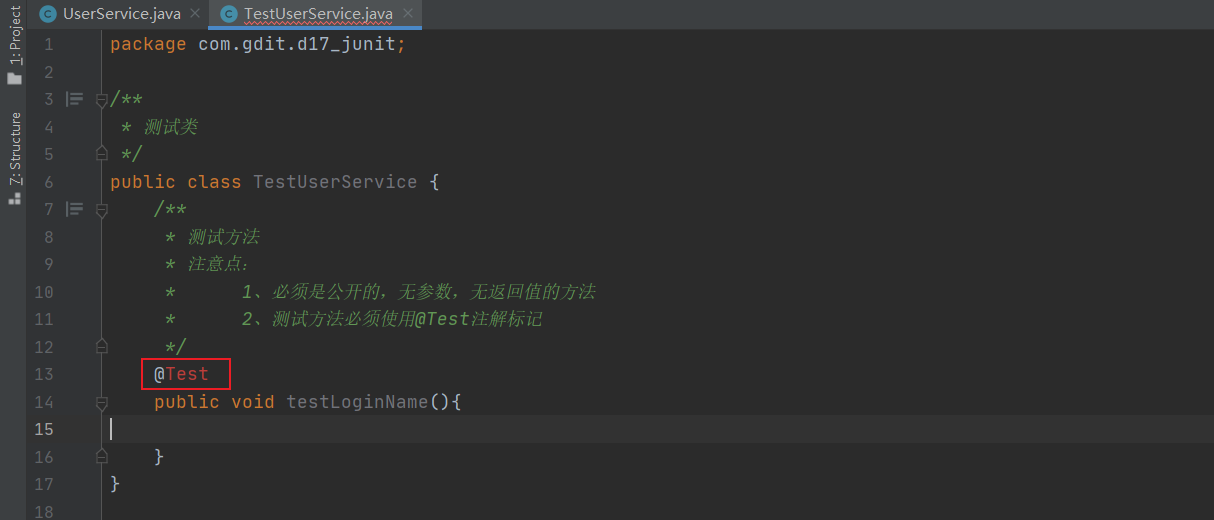The image size is (1214, 520).
Task: Click fold end marker on line 16
Action: point(101,455)
